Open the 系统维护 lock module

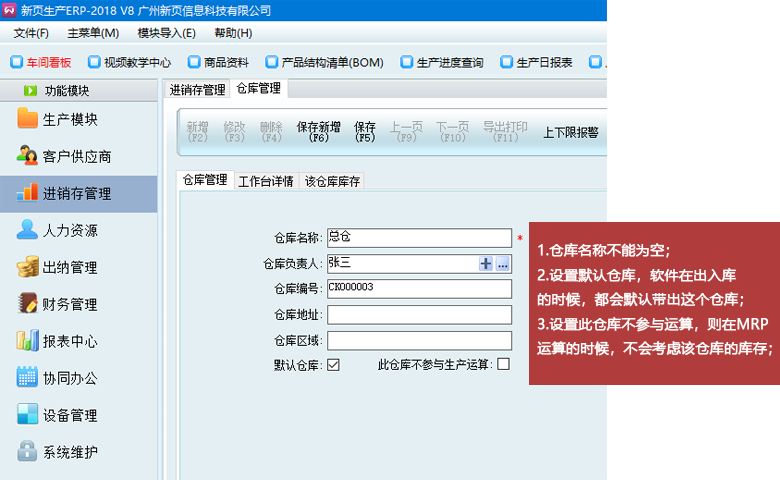(70, 452)
